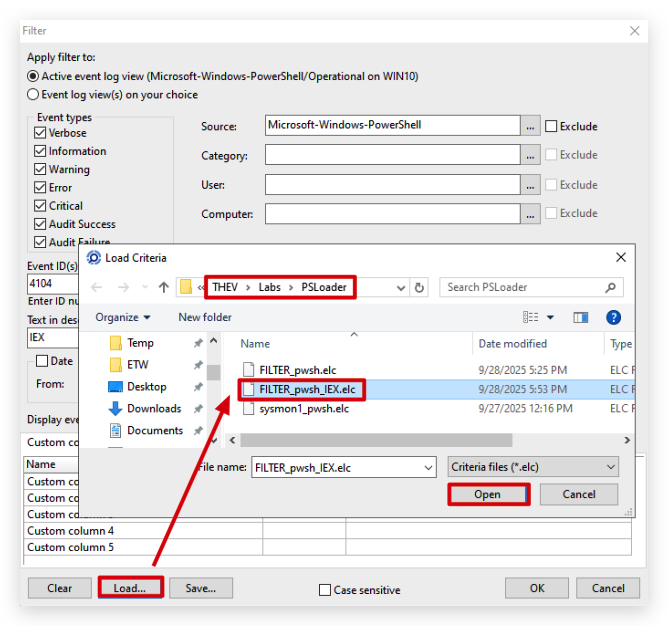Image resolution: width=668 pixels, height=626 pixels.
Task: Click the pin icon next to Temp
Action: click(198, 343)
